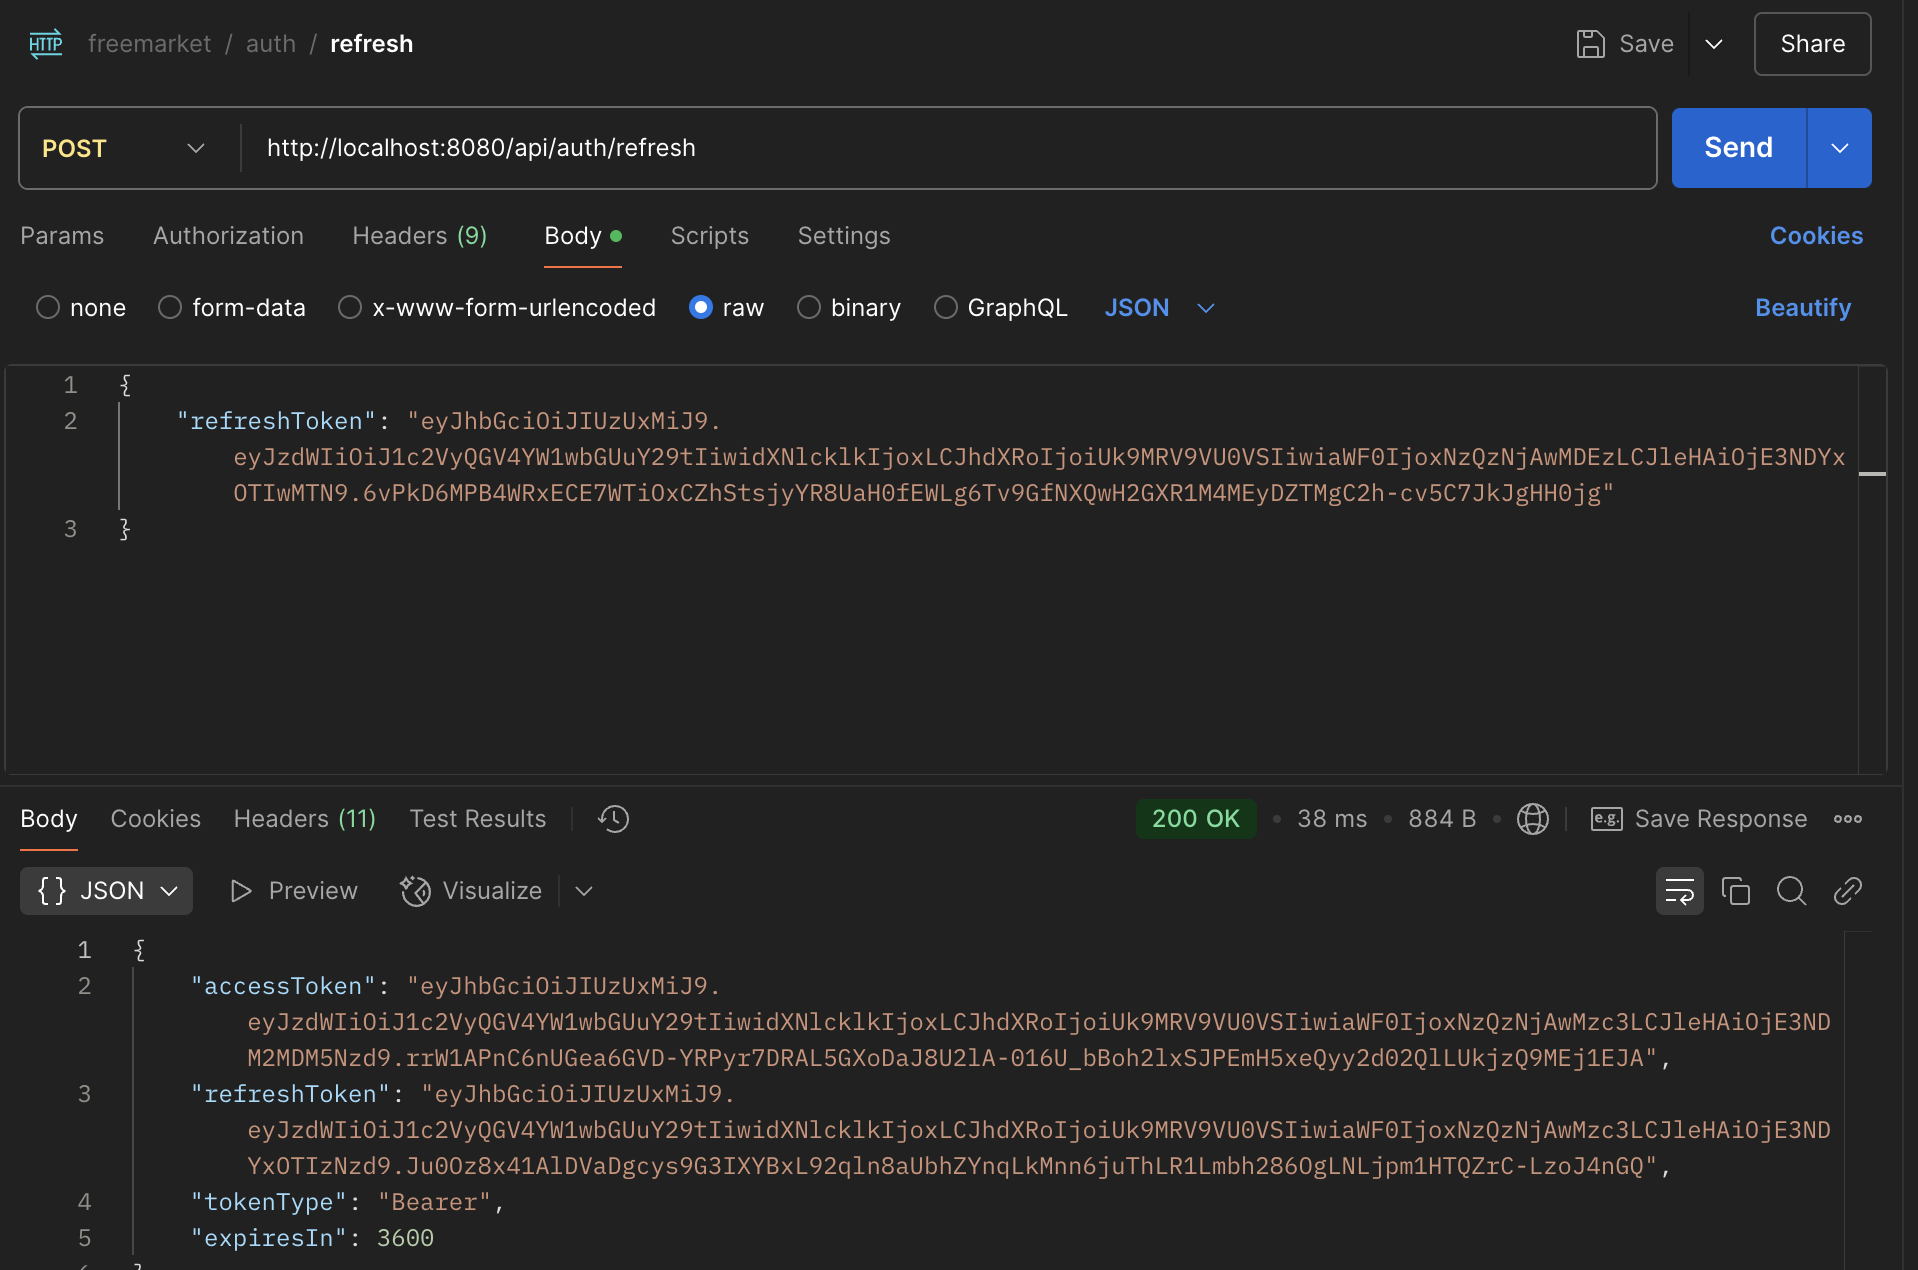Click the 38 ms response time
Viewport: 1918px width, 1270px height.
tap(1332, 819)
